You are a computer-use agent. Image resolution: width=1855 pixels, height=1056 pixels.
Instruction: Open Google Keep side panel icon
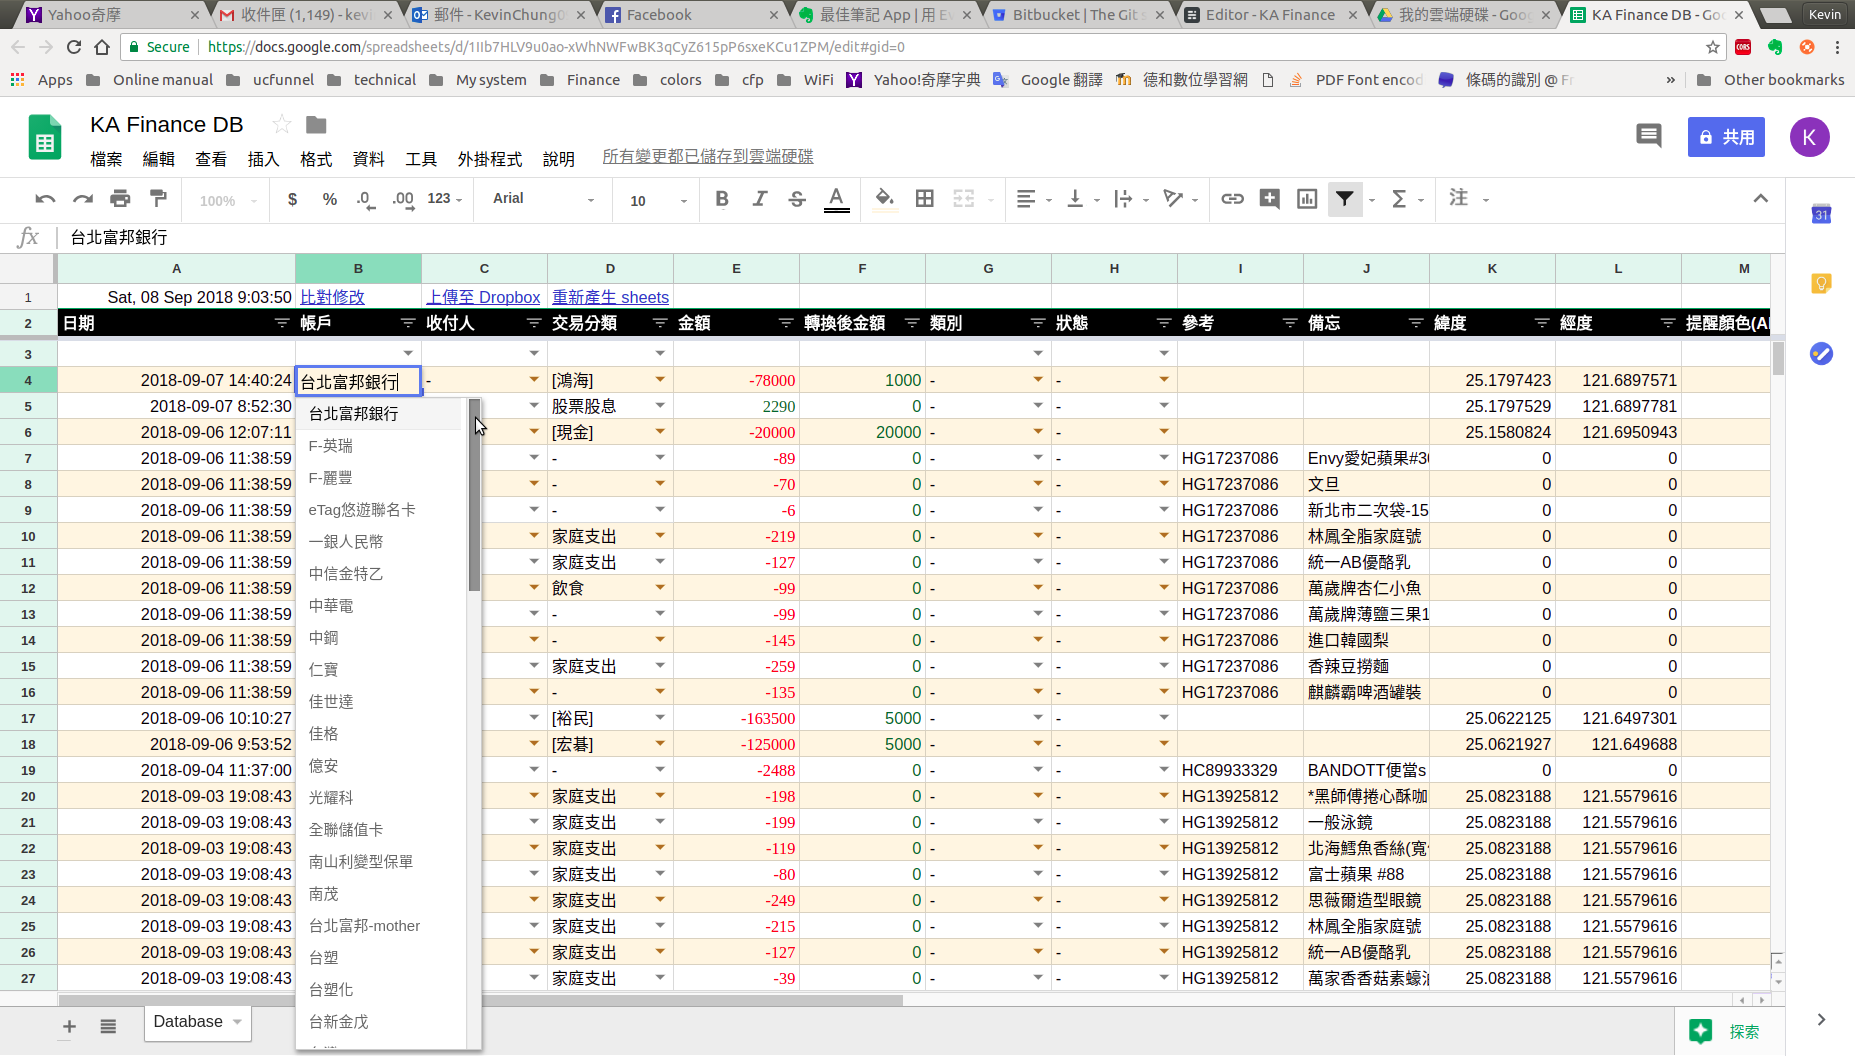(x=1821, y=284)
